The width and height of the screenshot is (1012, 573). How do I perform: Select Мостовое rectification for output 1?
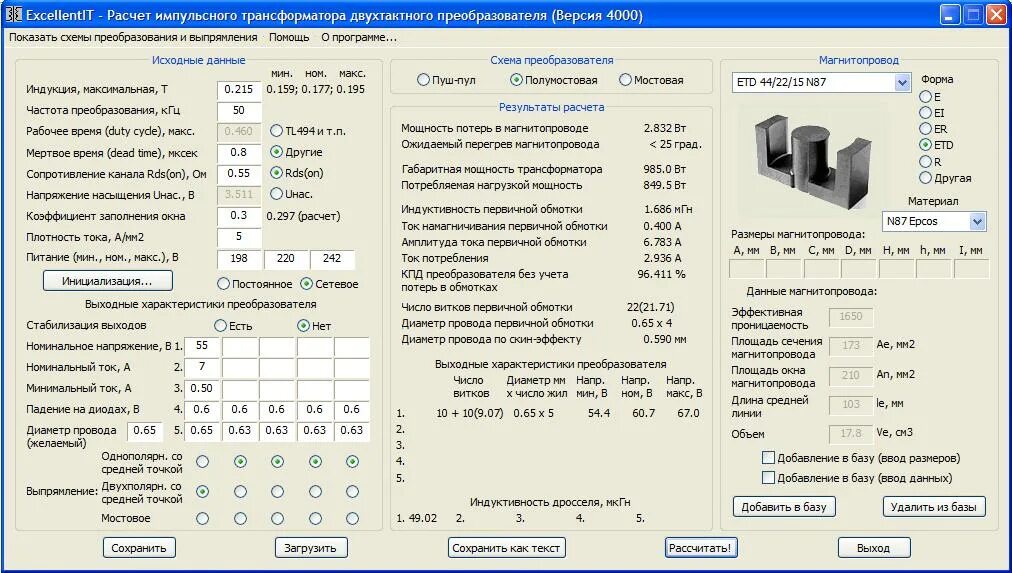(x=203, y=518)
